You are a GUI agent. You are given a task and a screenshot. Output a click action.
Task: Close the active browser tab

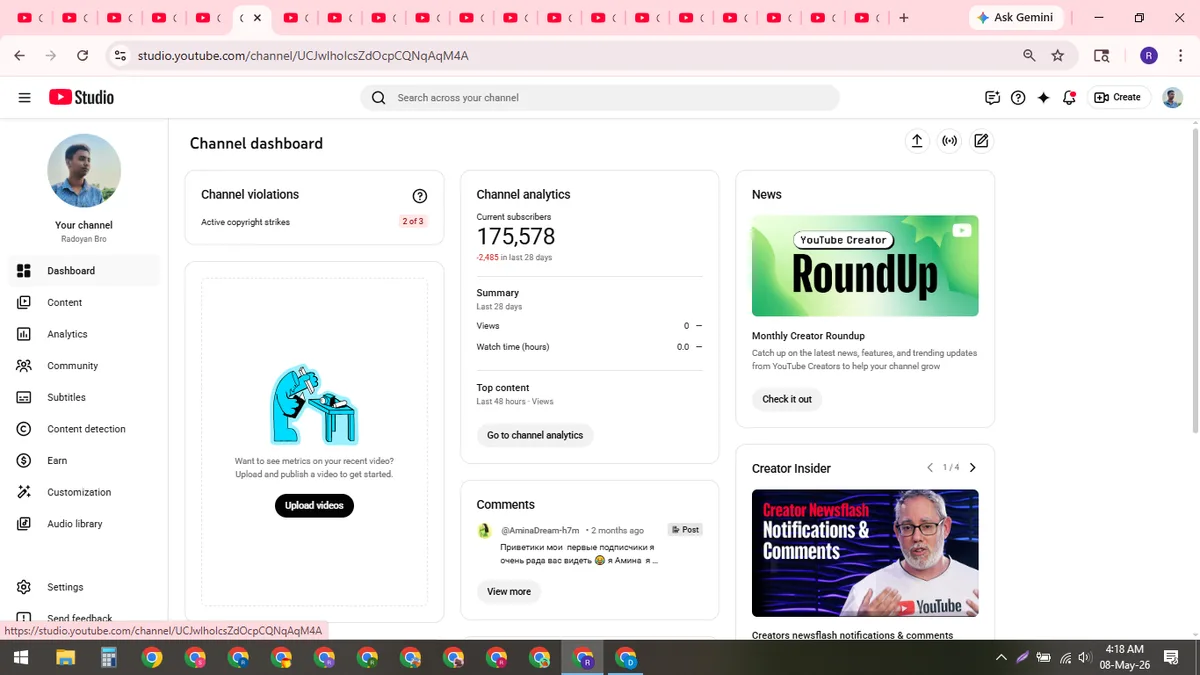[x=257, y=18]
